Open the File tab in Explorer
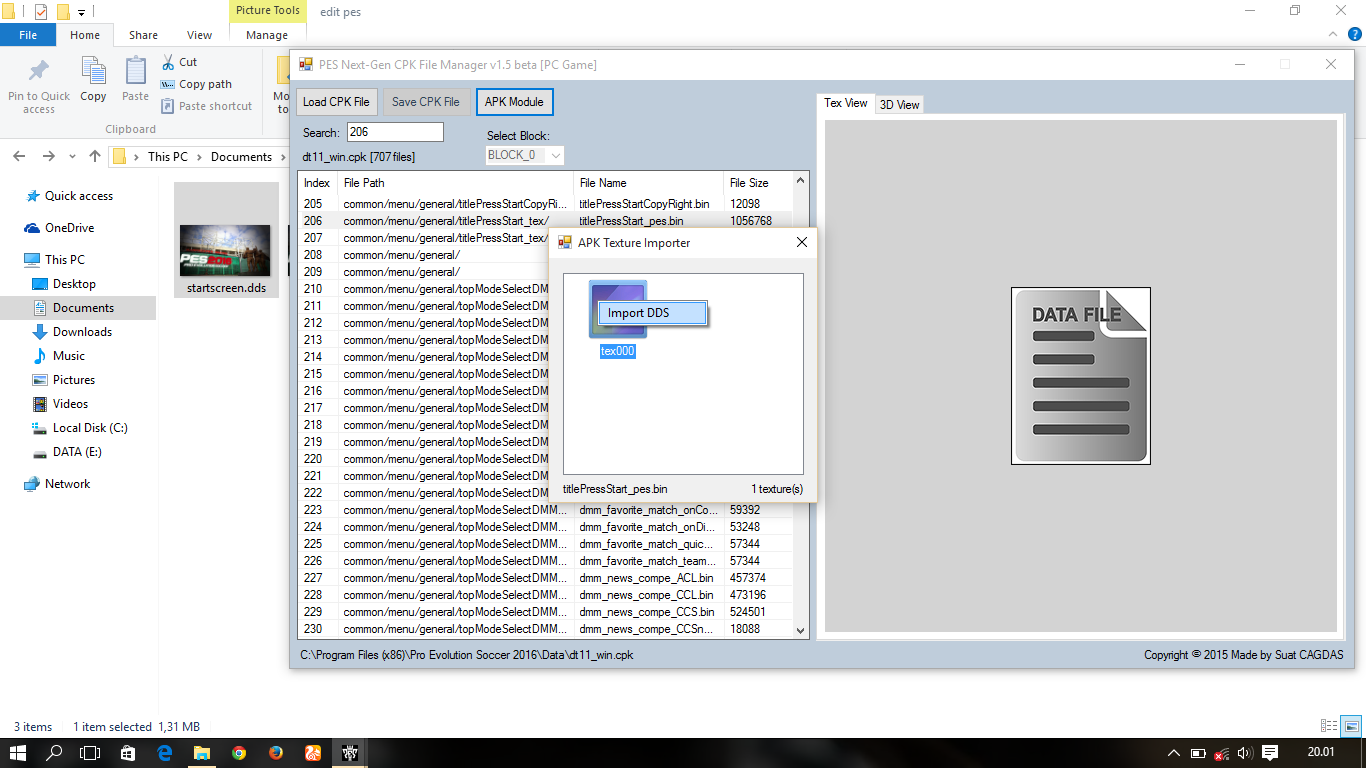1366x768 pixels. coord(28,35)
